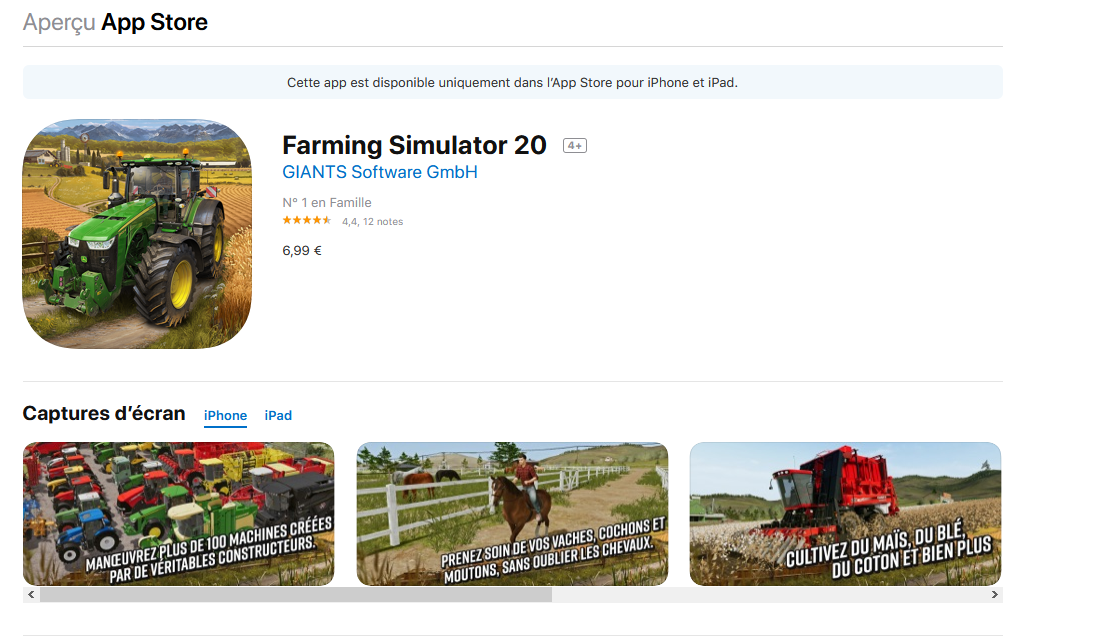This screenshot has height=636, width=1107.
Task: Click the orange star rating icons
Action: click(306, 221)
